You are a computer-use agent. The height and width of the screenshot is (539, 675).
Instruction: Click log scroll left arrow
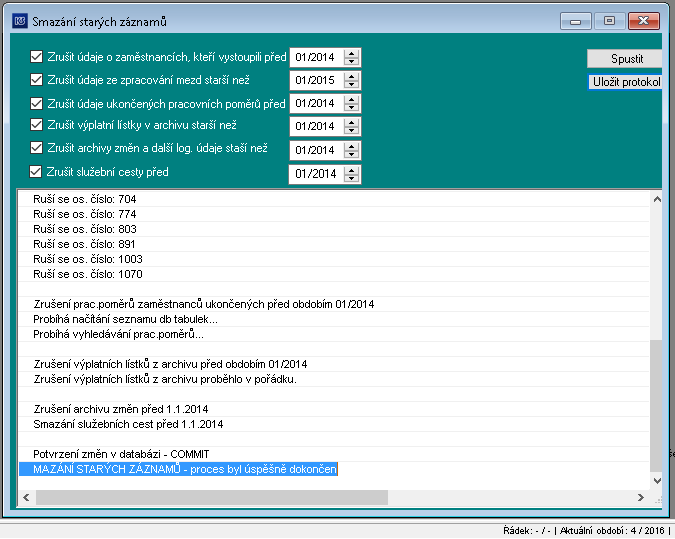click(x=26, y=498)
